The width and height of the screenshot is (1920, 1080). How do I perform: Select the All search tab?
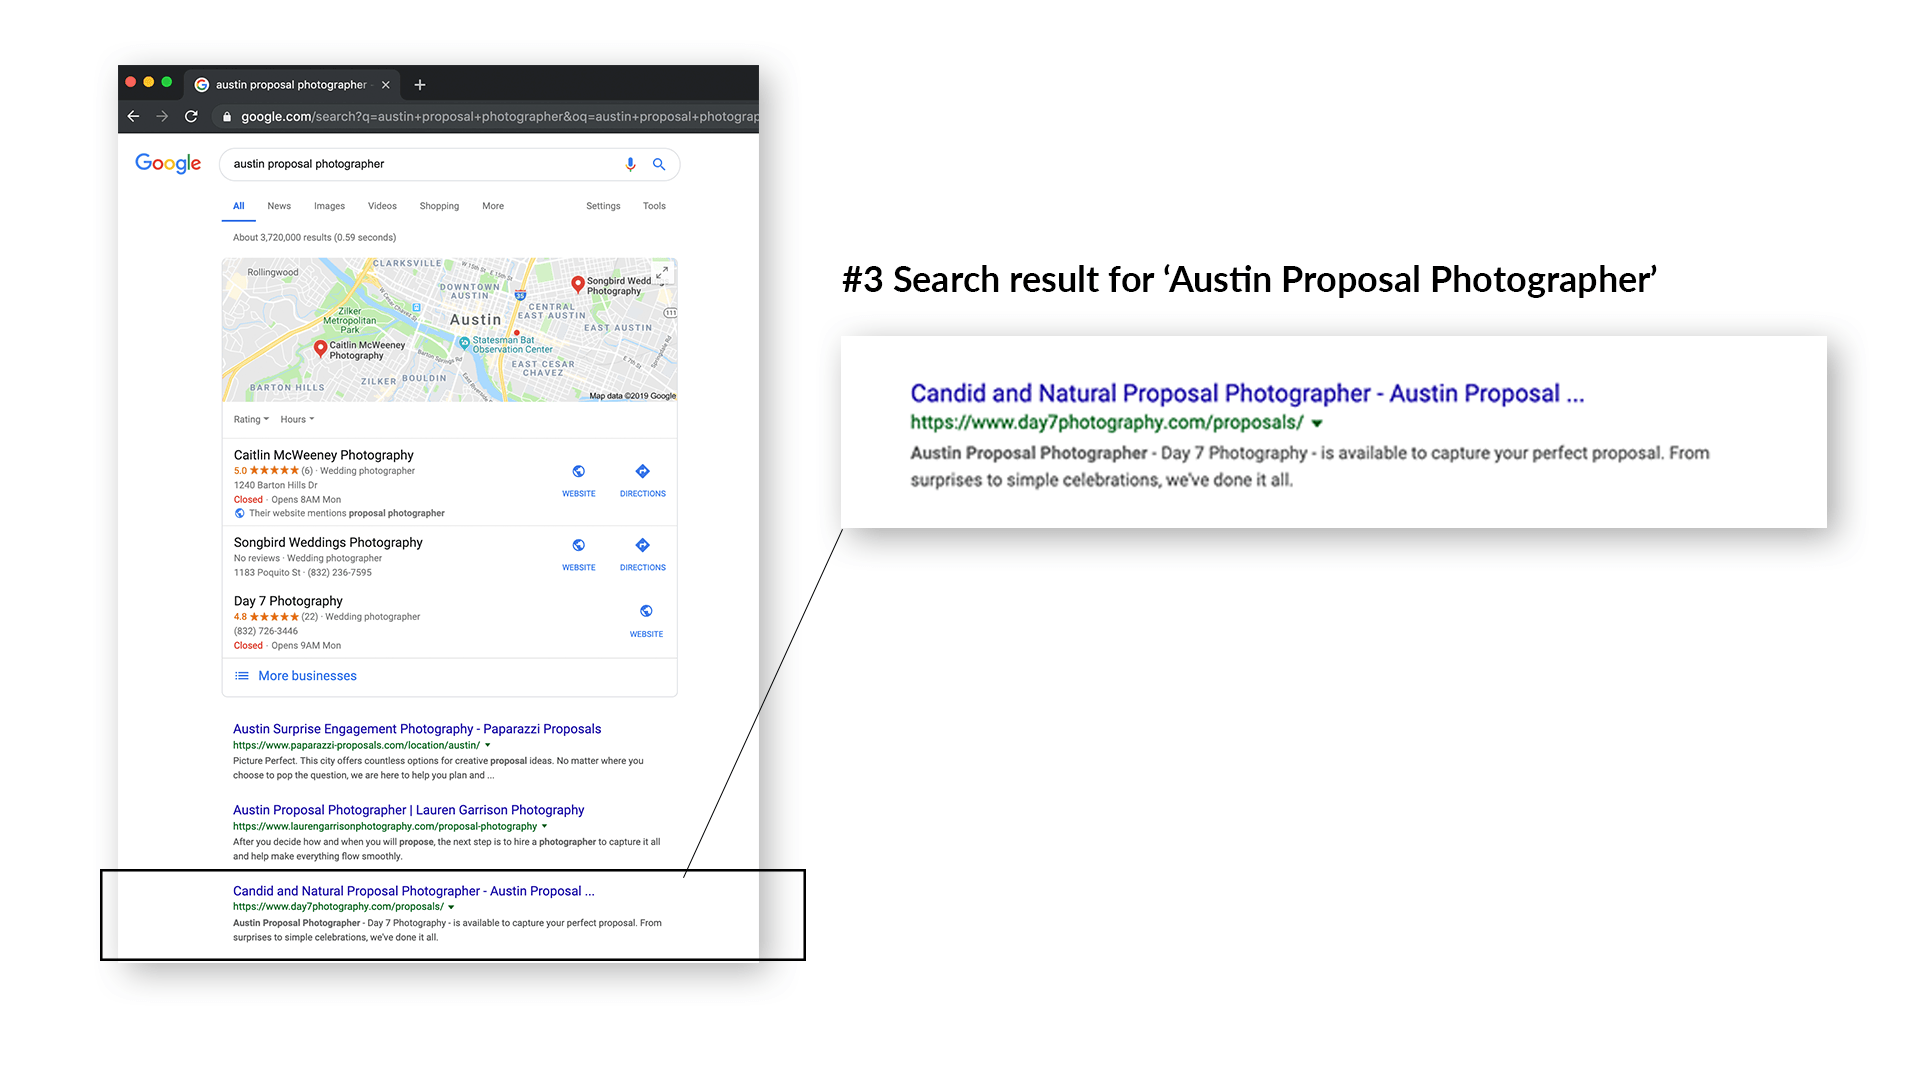pos(239,206)
